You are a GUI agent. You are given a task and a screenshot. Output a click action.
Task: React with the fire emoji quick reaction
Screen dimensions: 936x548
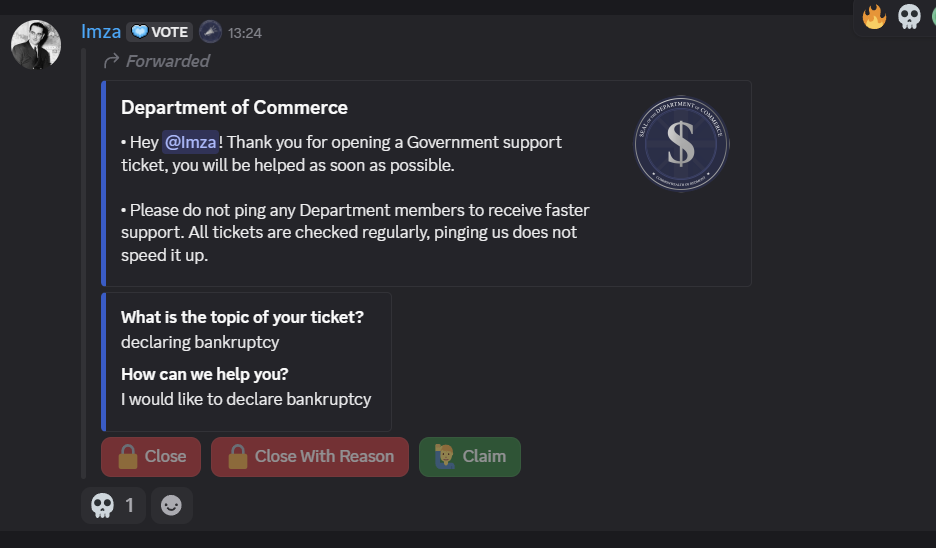tap(874, 17)
